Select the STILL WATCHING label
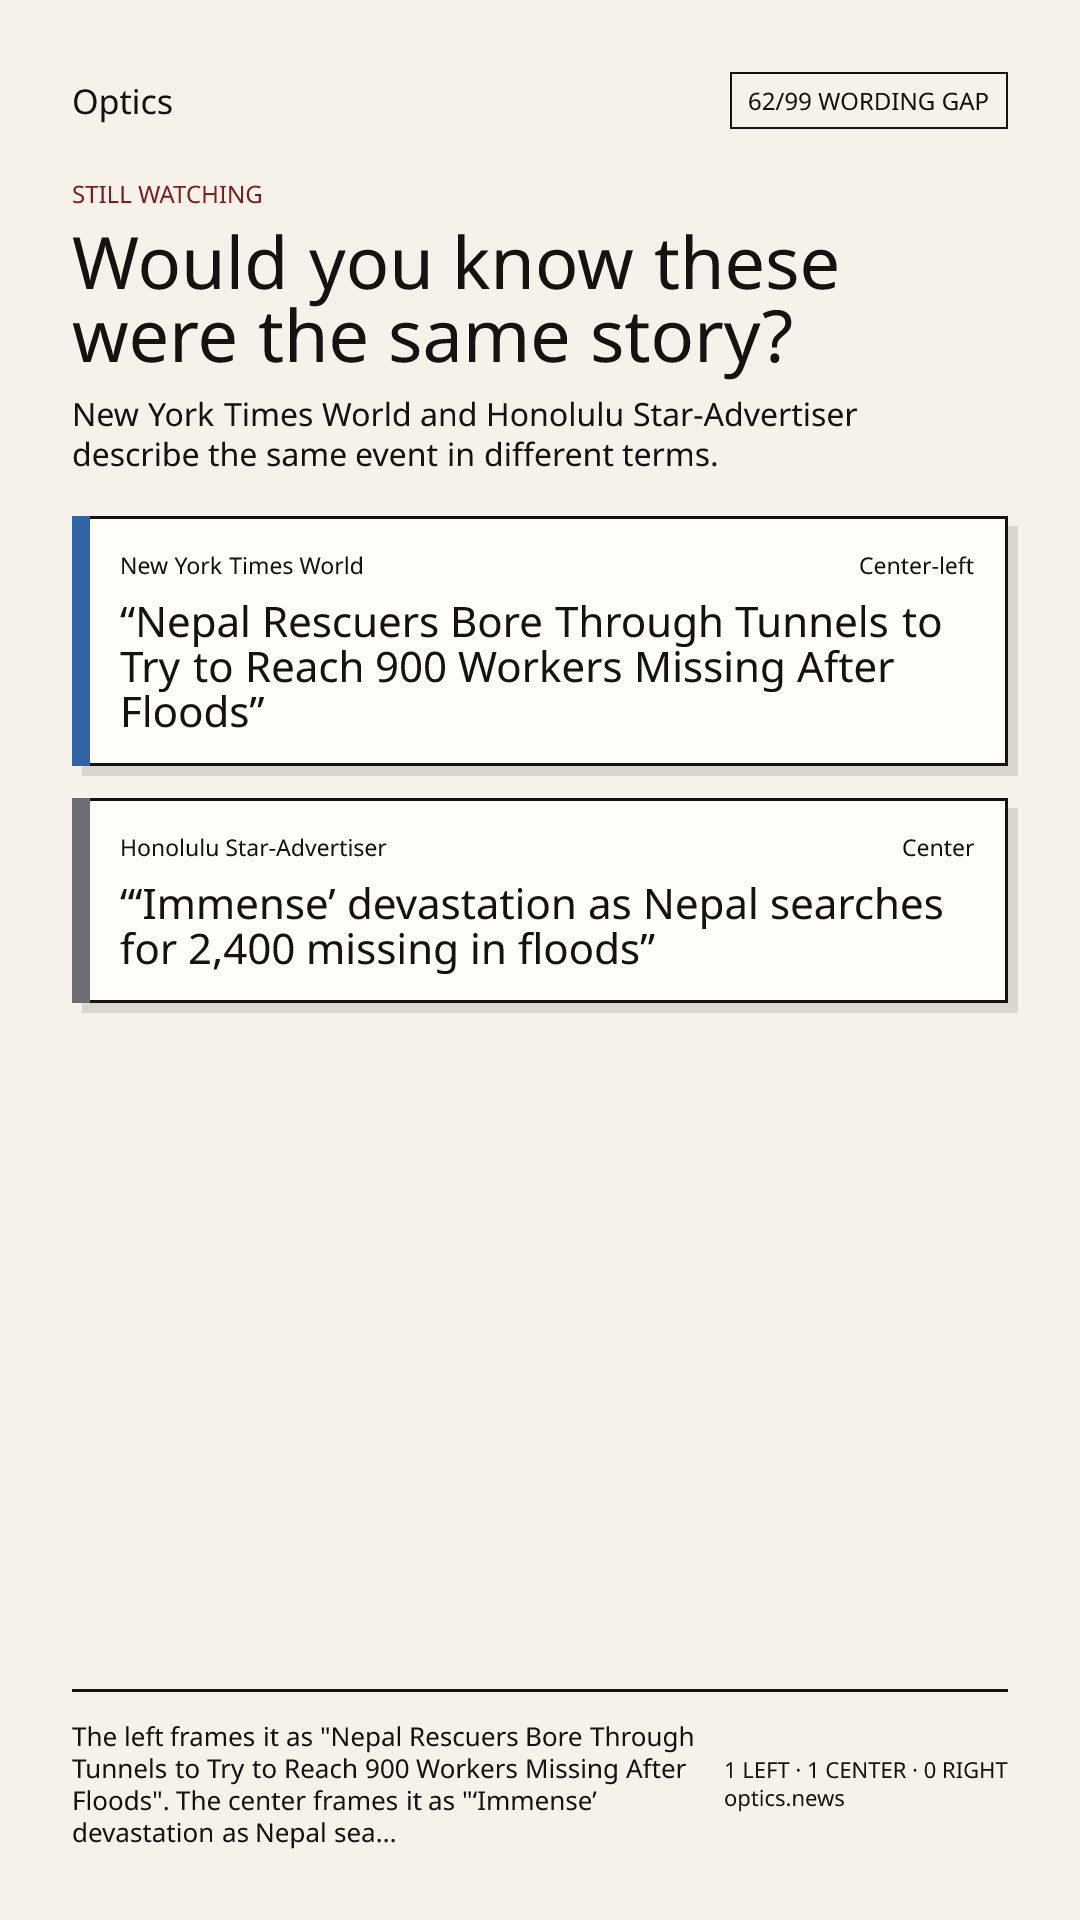 pyautogui.click(x=167, y=194)
